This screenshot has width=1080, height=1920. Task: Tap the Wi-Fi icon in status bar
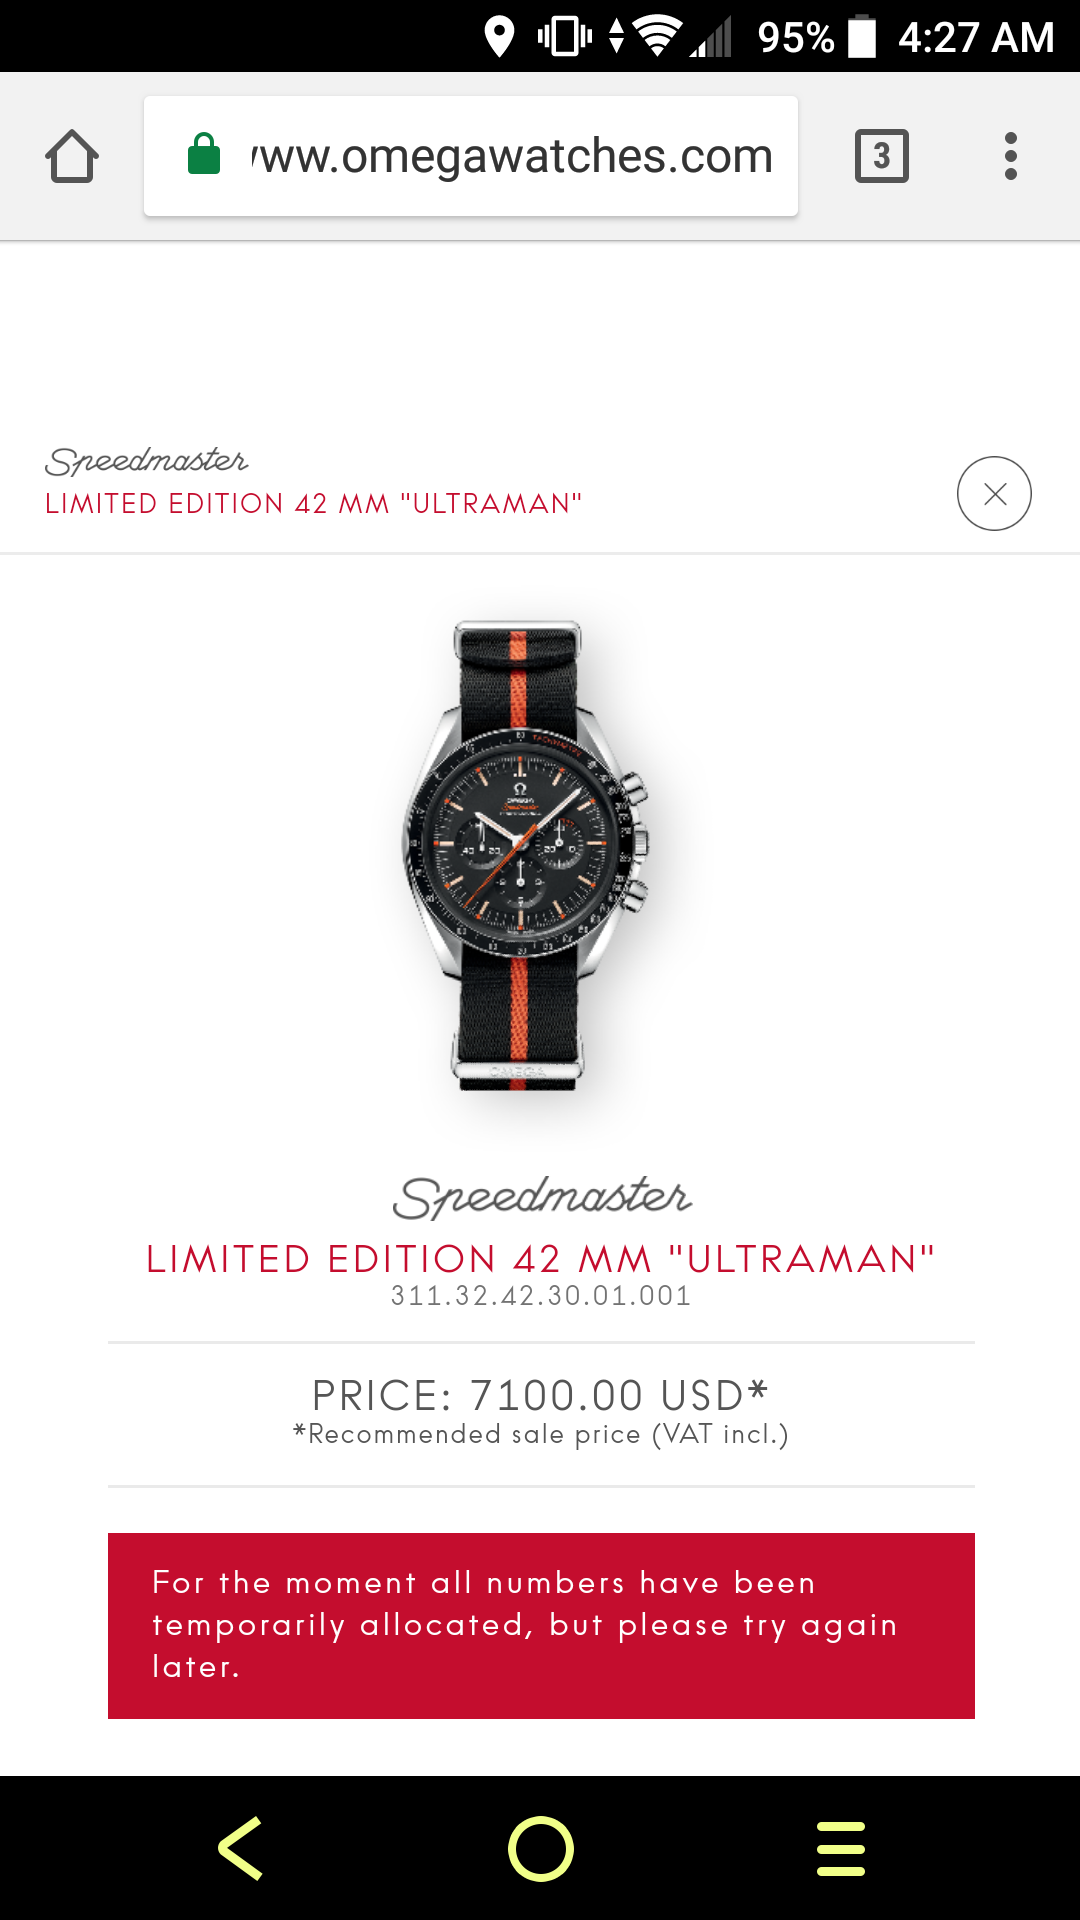click(657, 37)
